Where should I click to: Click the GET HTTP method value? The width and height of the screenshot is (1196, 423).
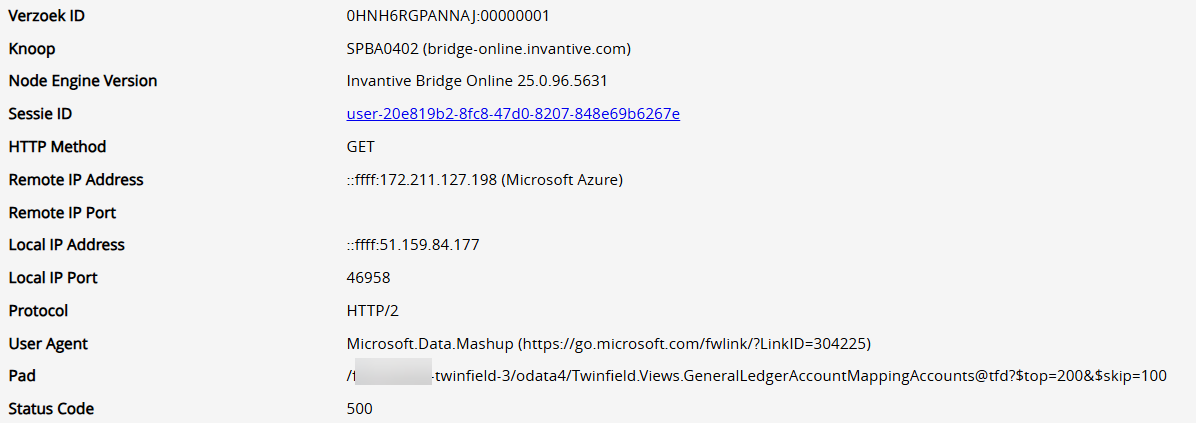tap(361, 147)
